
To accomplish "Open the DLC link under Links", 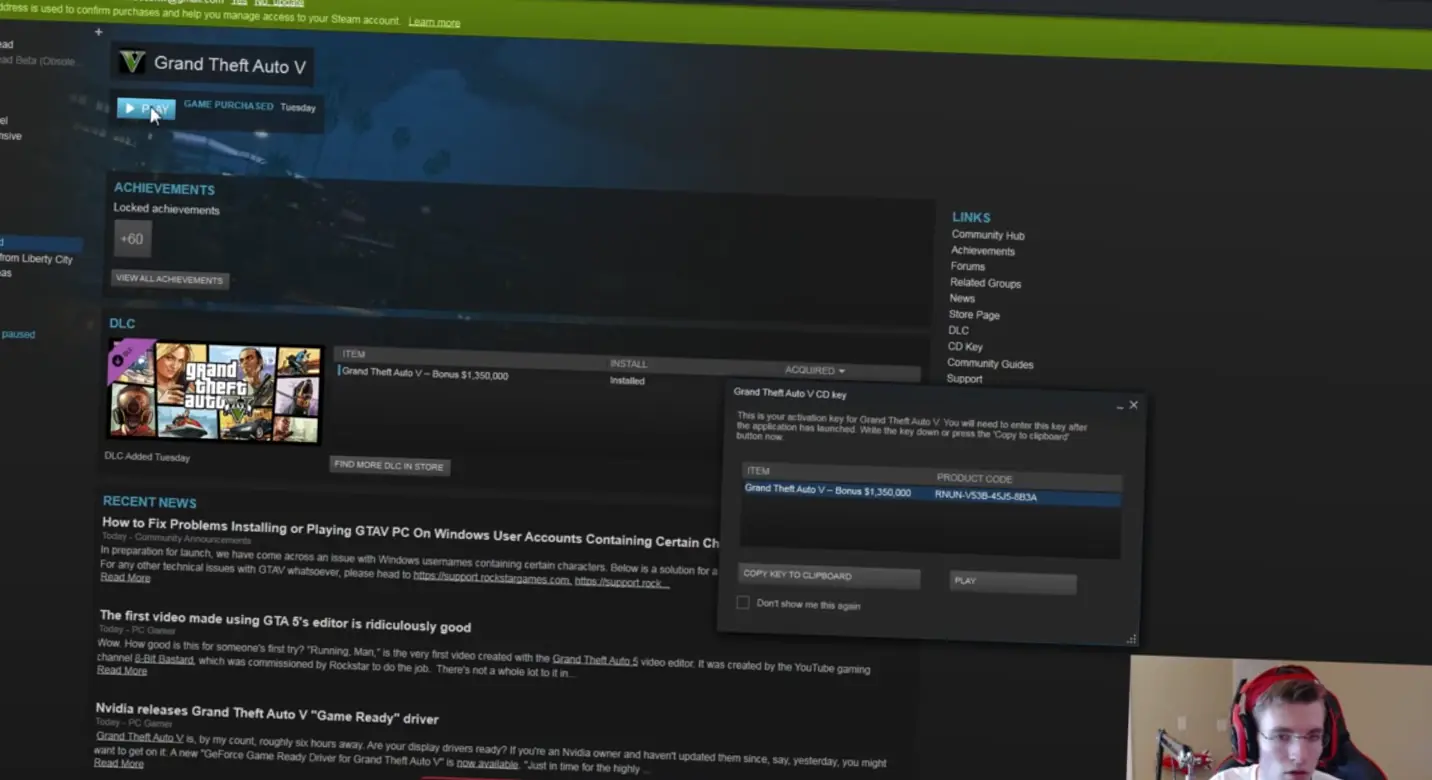I will pyautogui.click(x=958, y=330).
